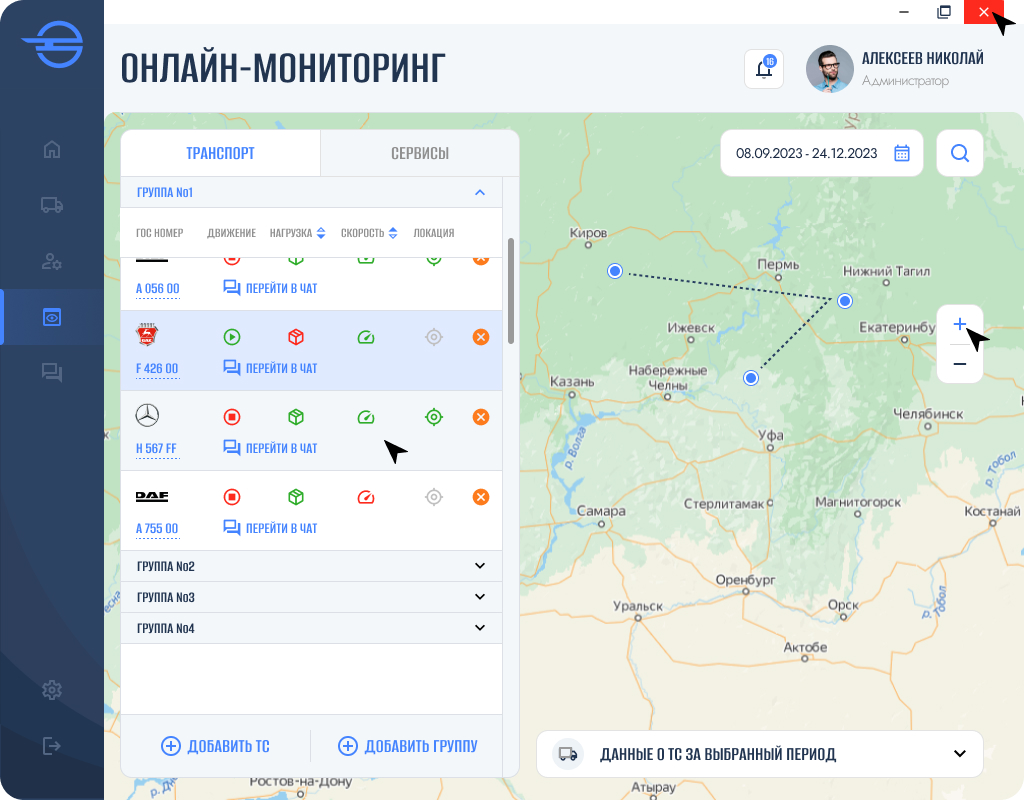Select the ТРАНСПОРТ tab
Viewport: 1024px width, 800px height.
point(220,153)
